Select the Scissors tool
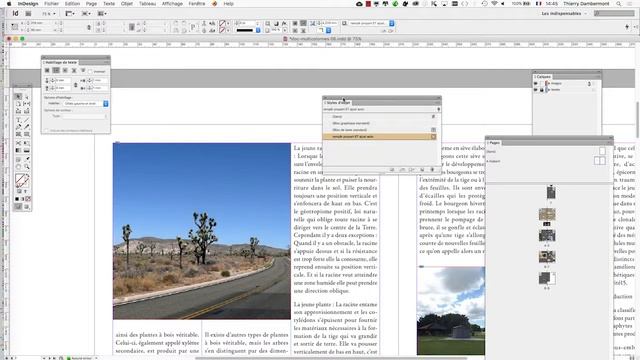640x360 pixels. (x=18, y=143)
